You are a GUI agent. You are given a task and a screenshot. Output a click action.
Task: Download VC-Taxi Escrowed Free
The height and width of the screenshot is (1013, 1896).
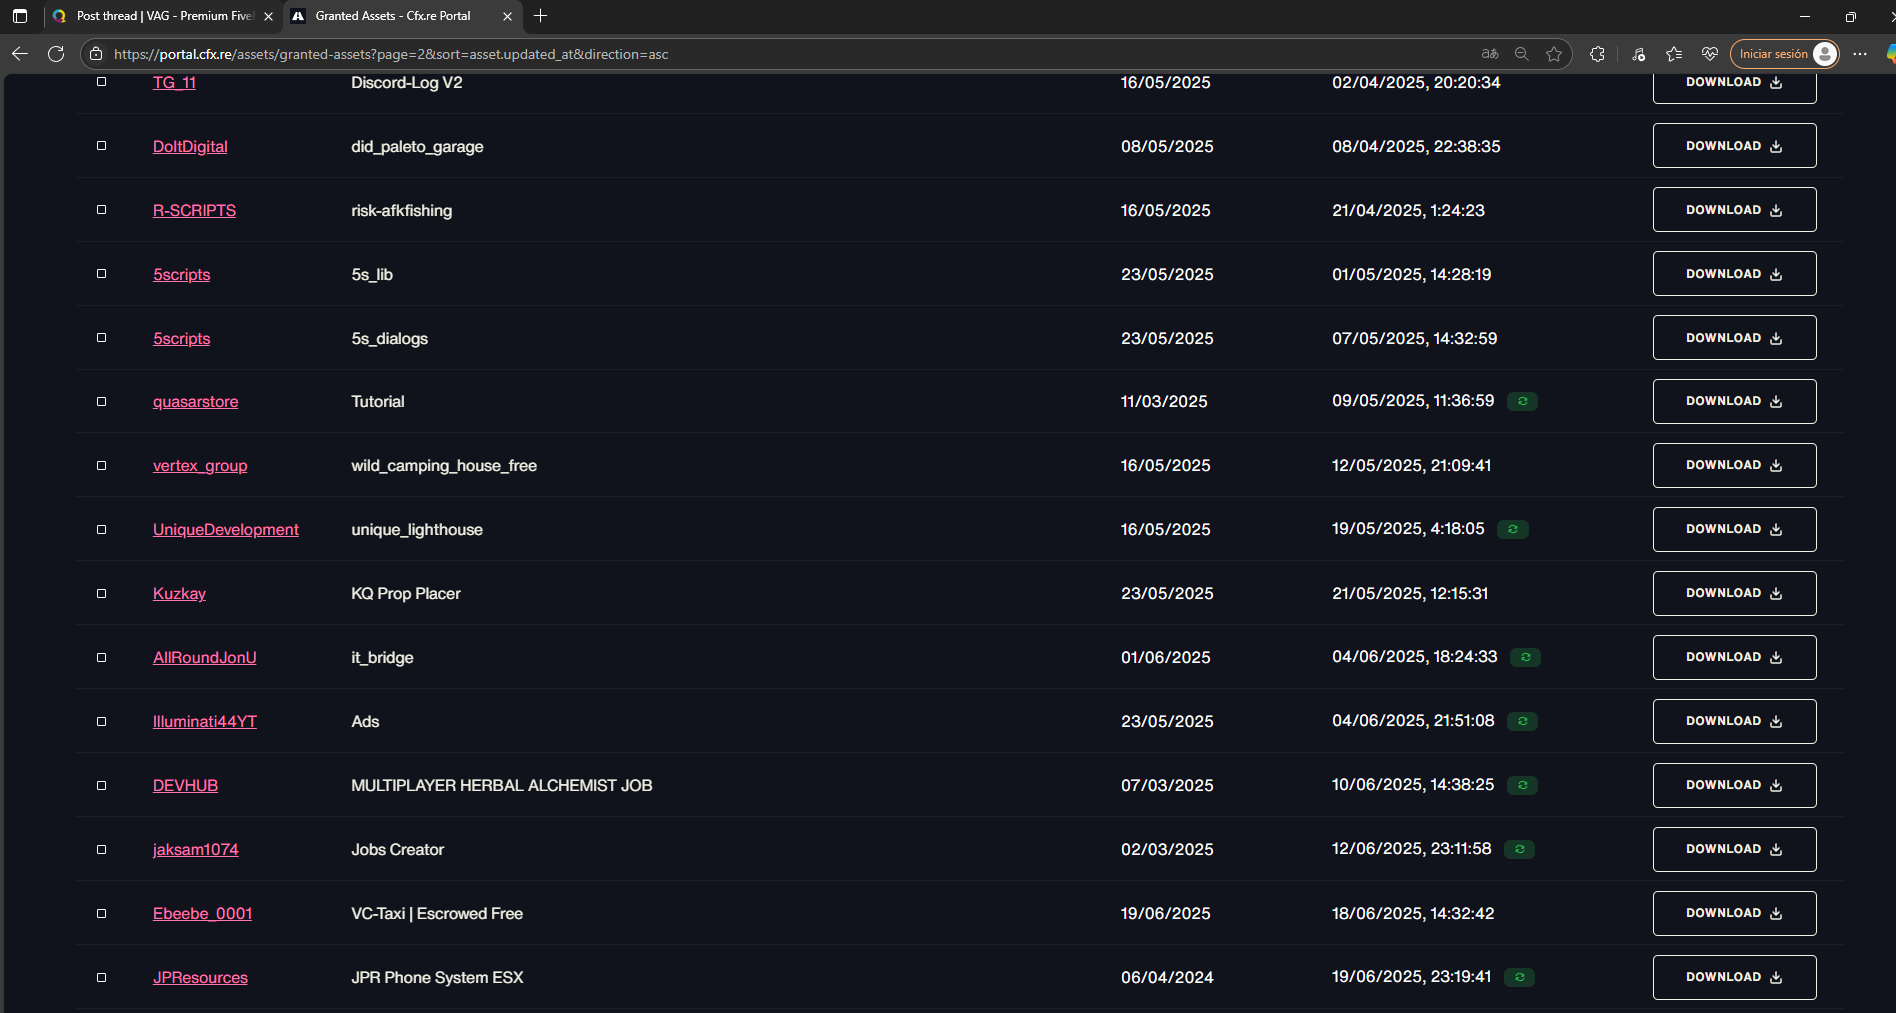(1734, 913)
